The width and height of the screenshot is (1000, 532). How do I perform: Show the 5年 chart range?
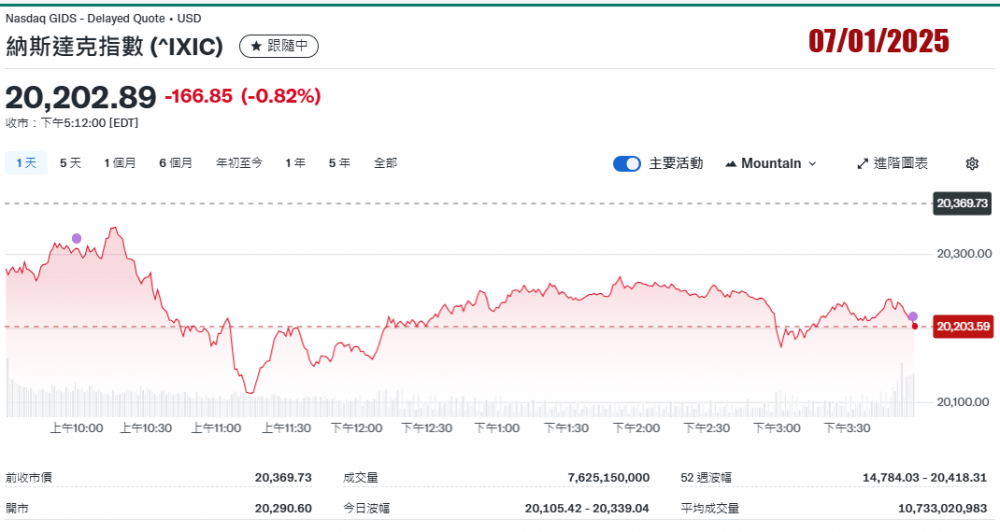(339, 163)
